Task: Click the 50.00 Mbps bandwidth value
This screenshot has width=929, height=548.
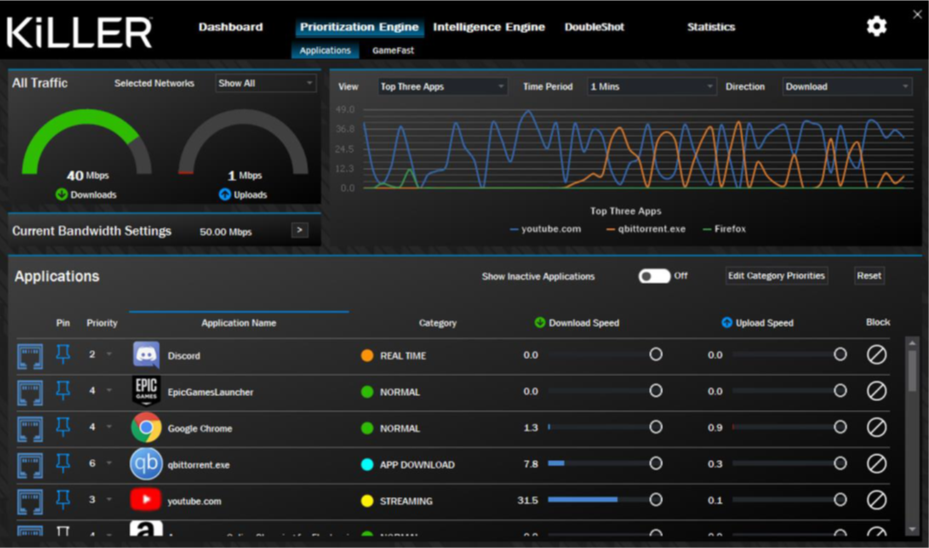Action: 226,232
